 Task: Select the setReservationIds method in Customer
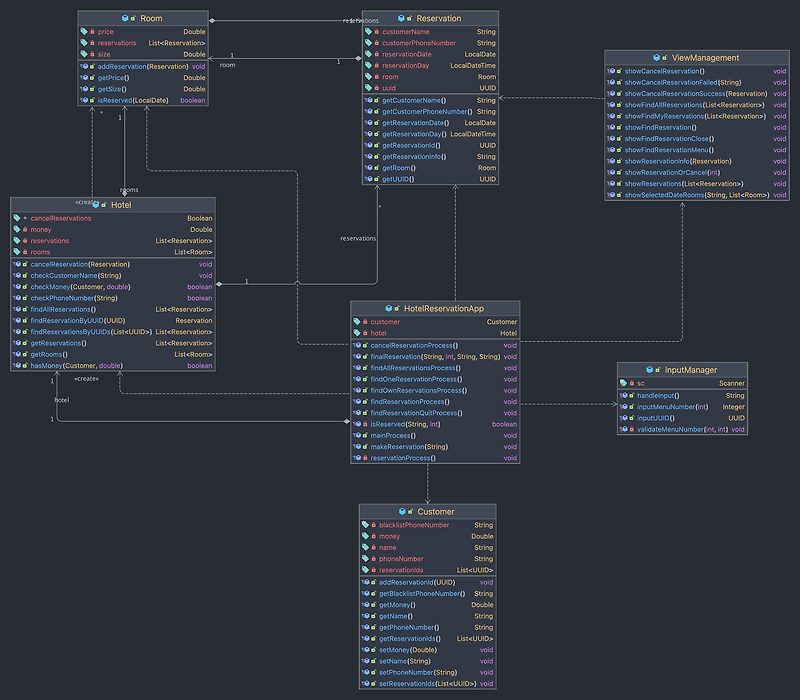pyautogui.click(x=428, y=684)
